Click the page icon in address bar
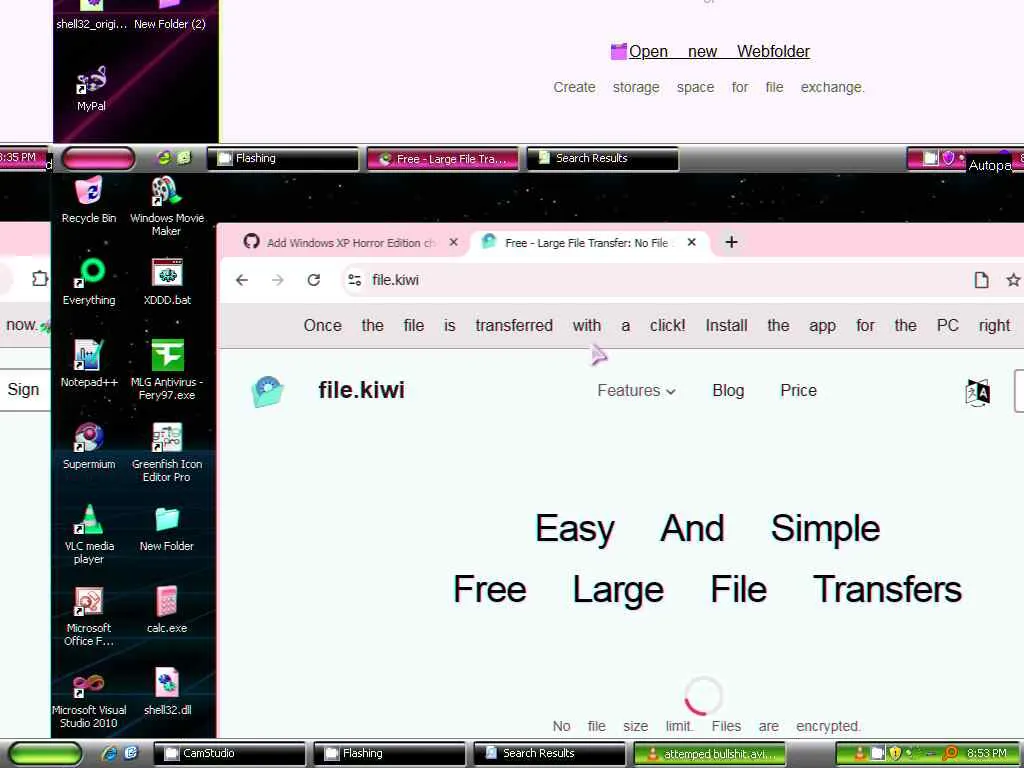1024x768 pixels. pyautogui.click(x=981, y=280)
